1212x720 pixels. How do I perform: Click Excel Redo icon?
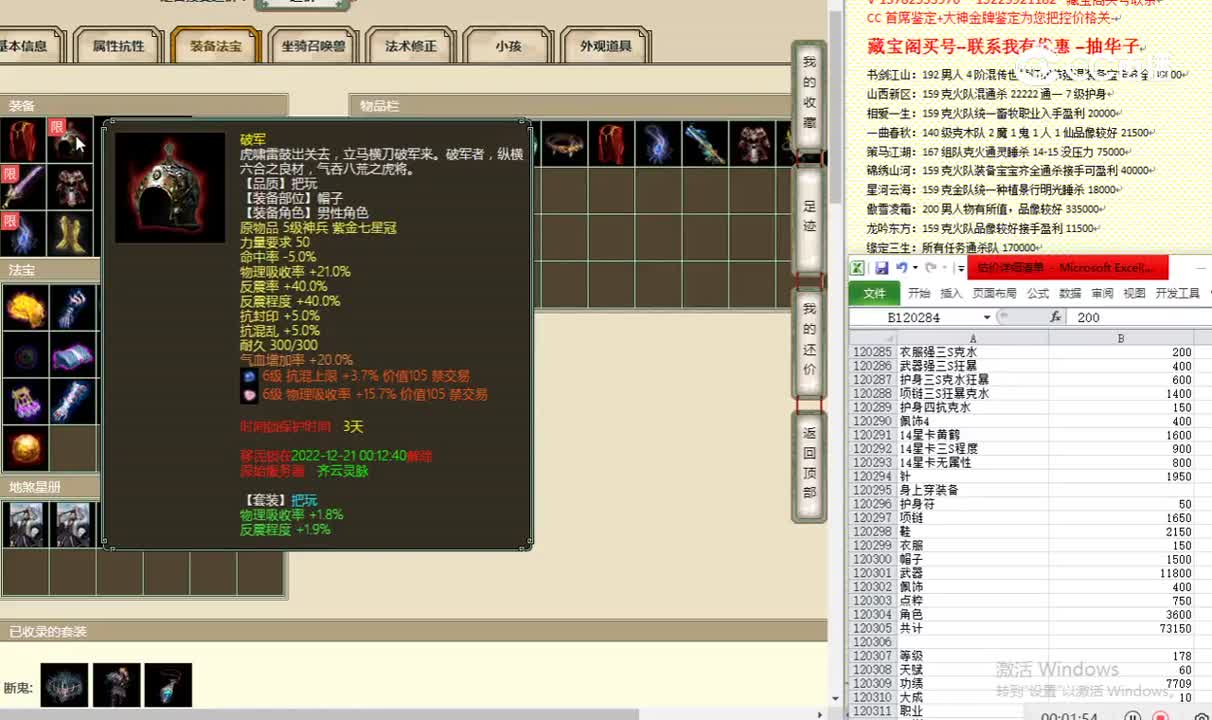pos(930,268)
